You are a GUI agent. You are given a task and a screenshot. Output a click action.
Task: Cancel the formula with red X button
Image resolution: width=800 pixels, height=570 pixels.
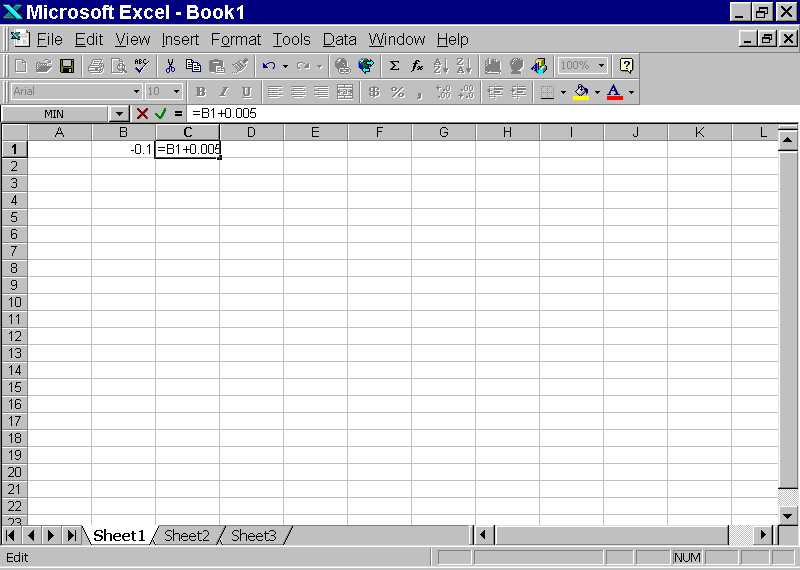pyautogui.click(x=142, y=114)
